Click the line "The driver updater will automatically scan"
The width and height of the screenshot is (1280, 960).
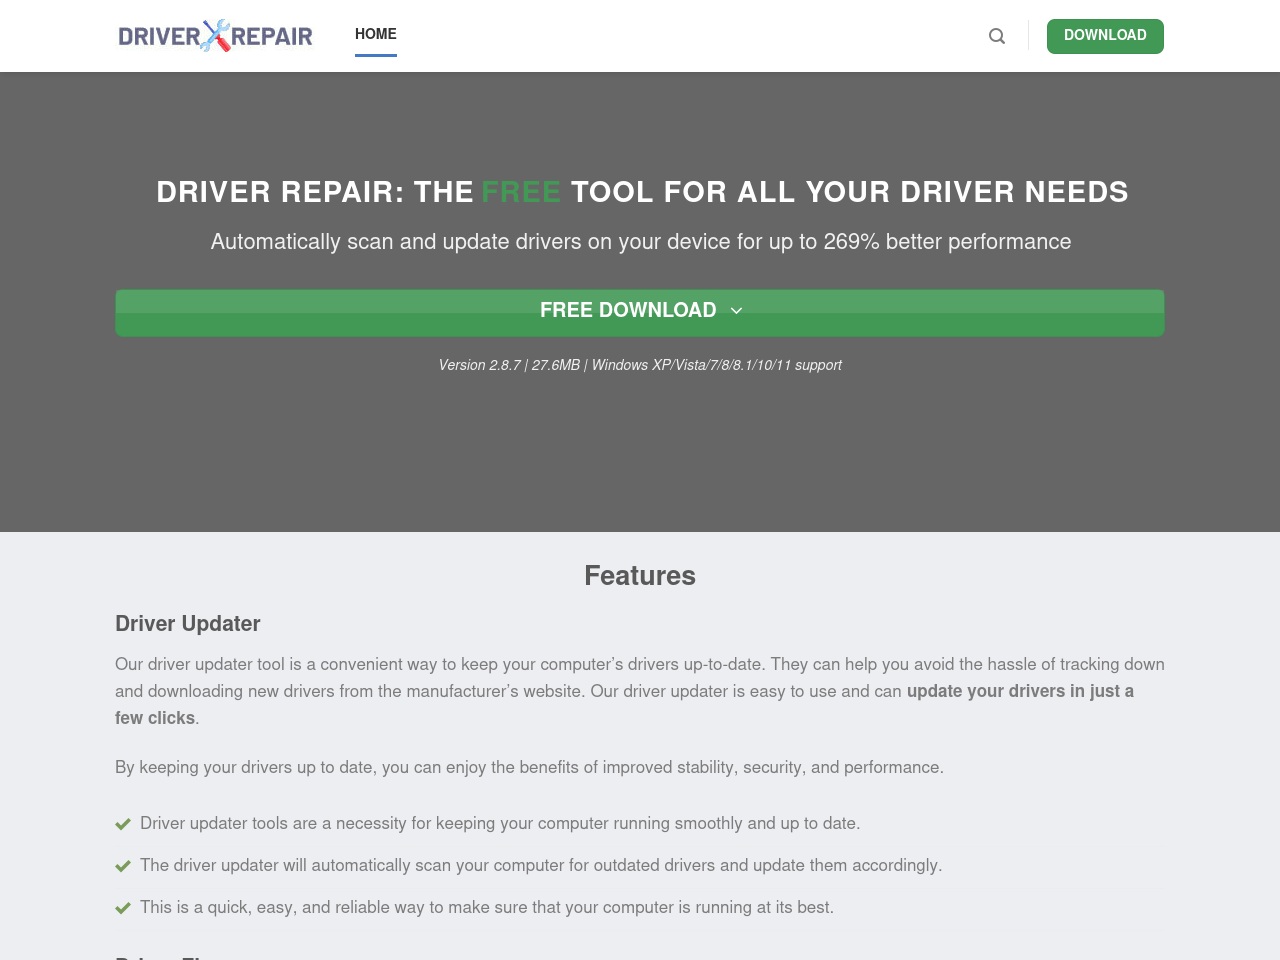pyautogui.click(x=541, y=865)
